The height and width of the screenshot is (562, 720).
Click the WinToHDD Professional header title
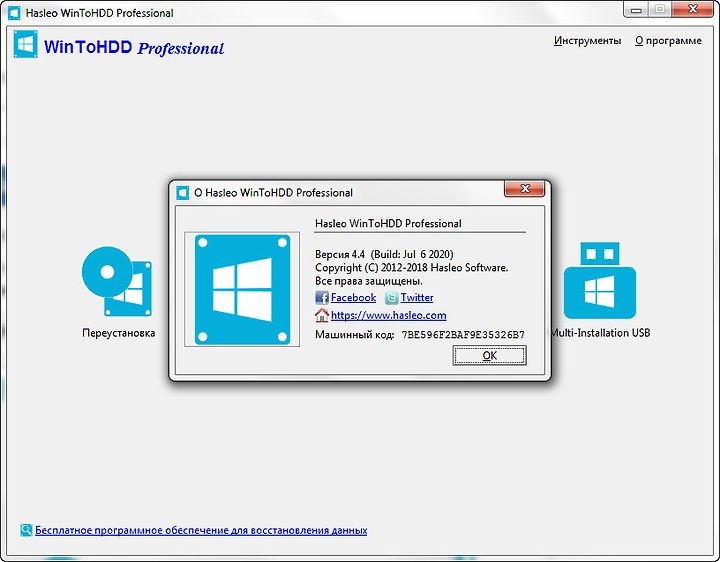tap(134, 47)
